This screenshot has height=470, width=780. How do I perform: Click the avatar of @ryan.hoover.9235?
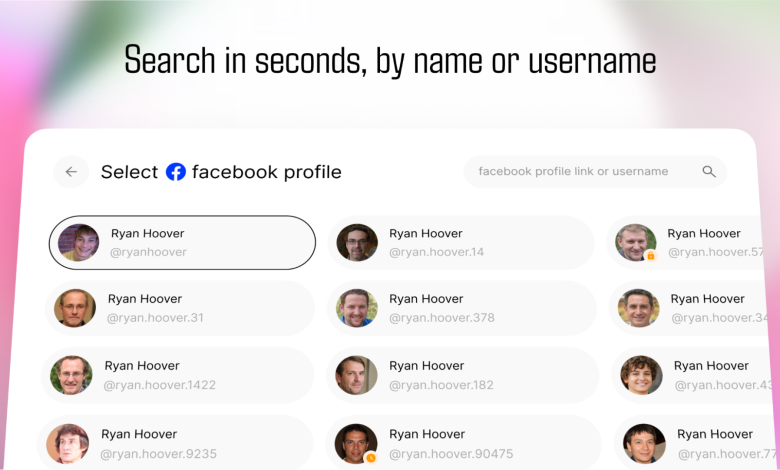(x=68, y=444)
